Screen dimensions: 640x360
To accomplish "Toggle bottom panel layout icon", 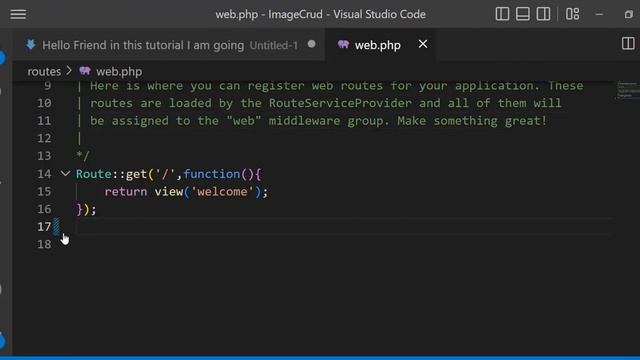I will coord(522,14).
